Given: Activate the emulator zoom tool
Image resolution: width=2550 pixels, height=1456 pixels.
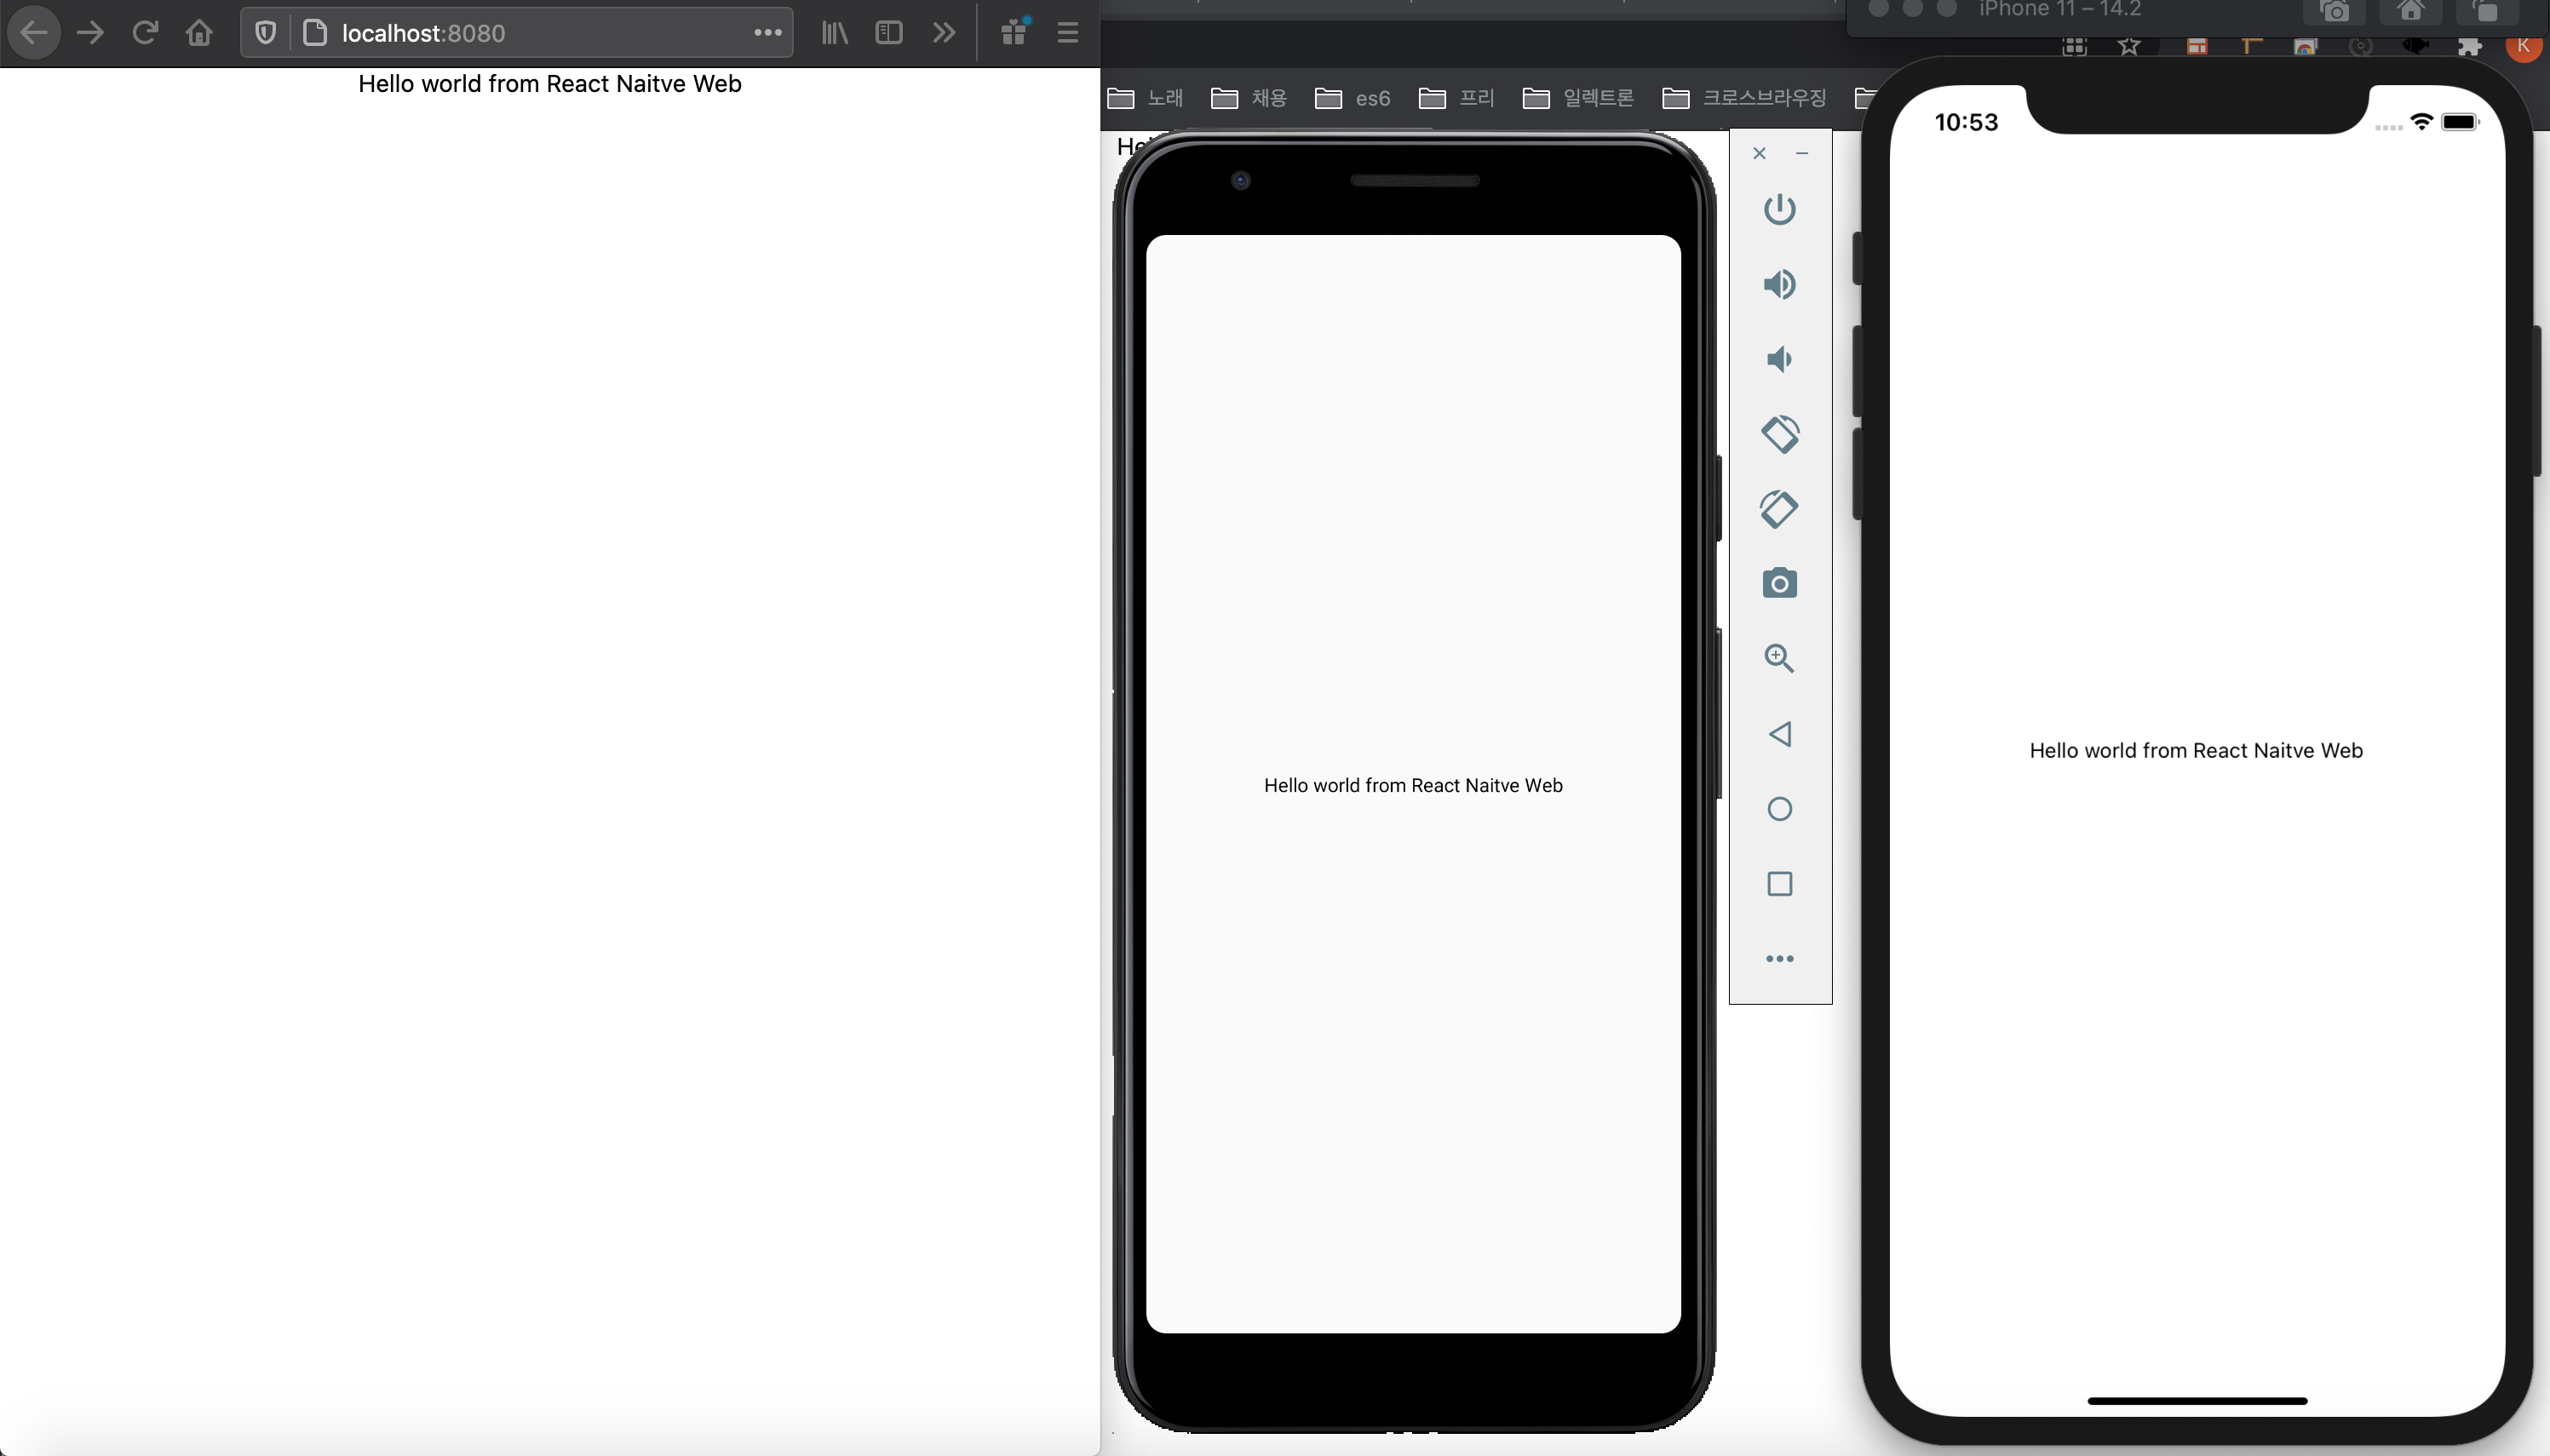Looking at the screenshot, I should point(1779,658).
